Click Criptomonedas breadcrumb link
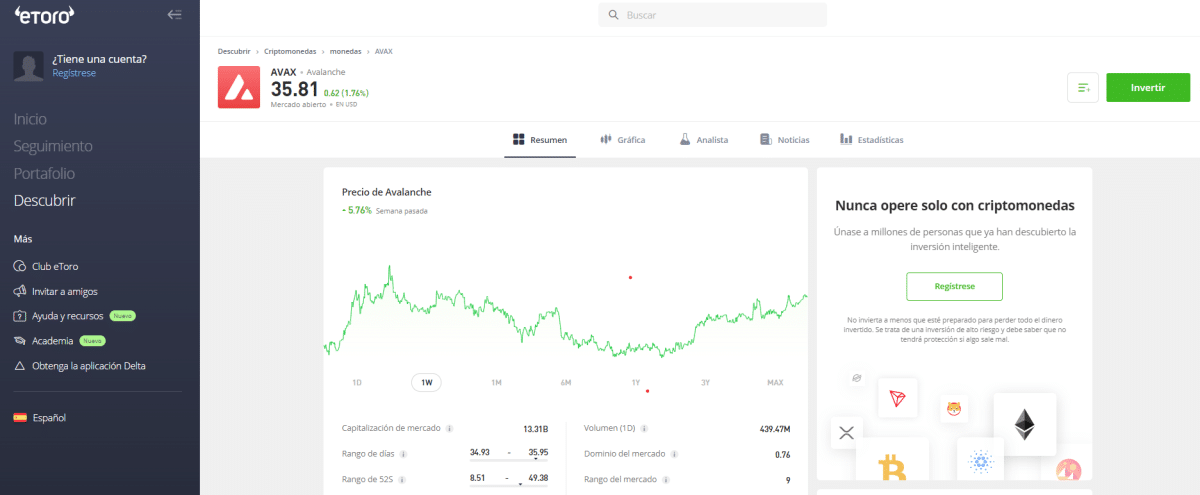This screenshot has height=495, width=1200. (x=291, y=50)
